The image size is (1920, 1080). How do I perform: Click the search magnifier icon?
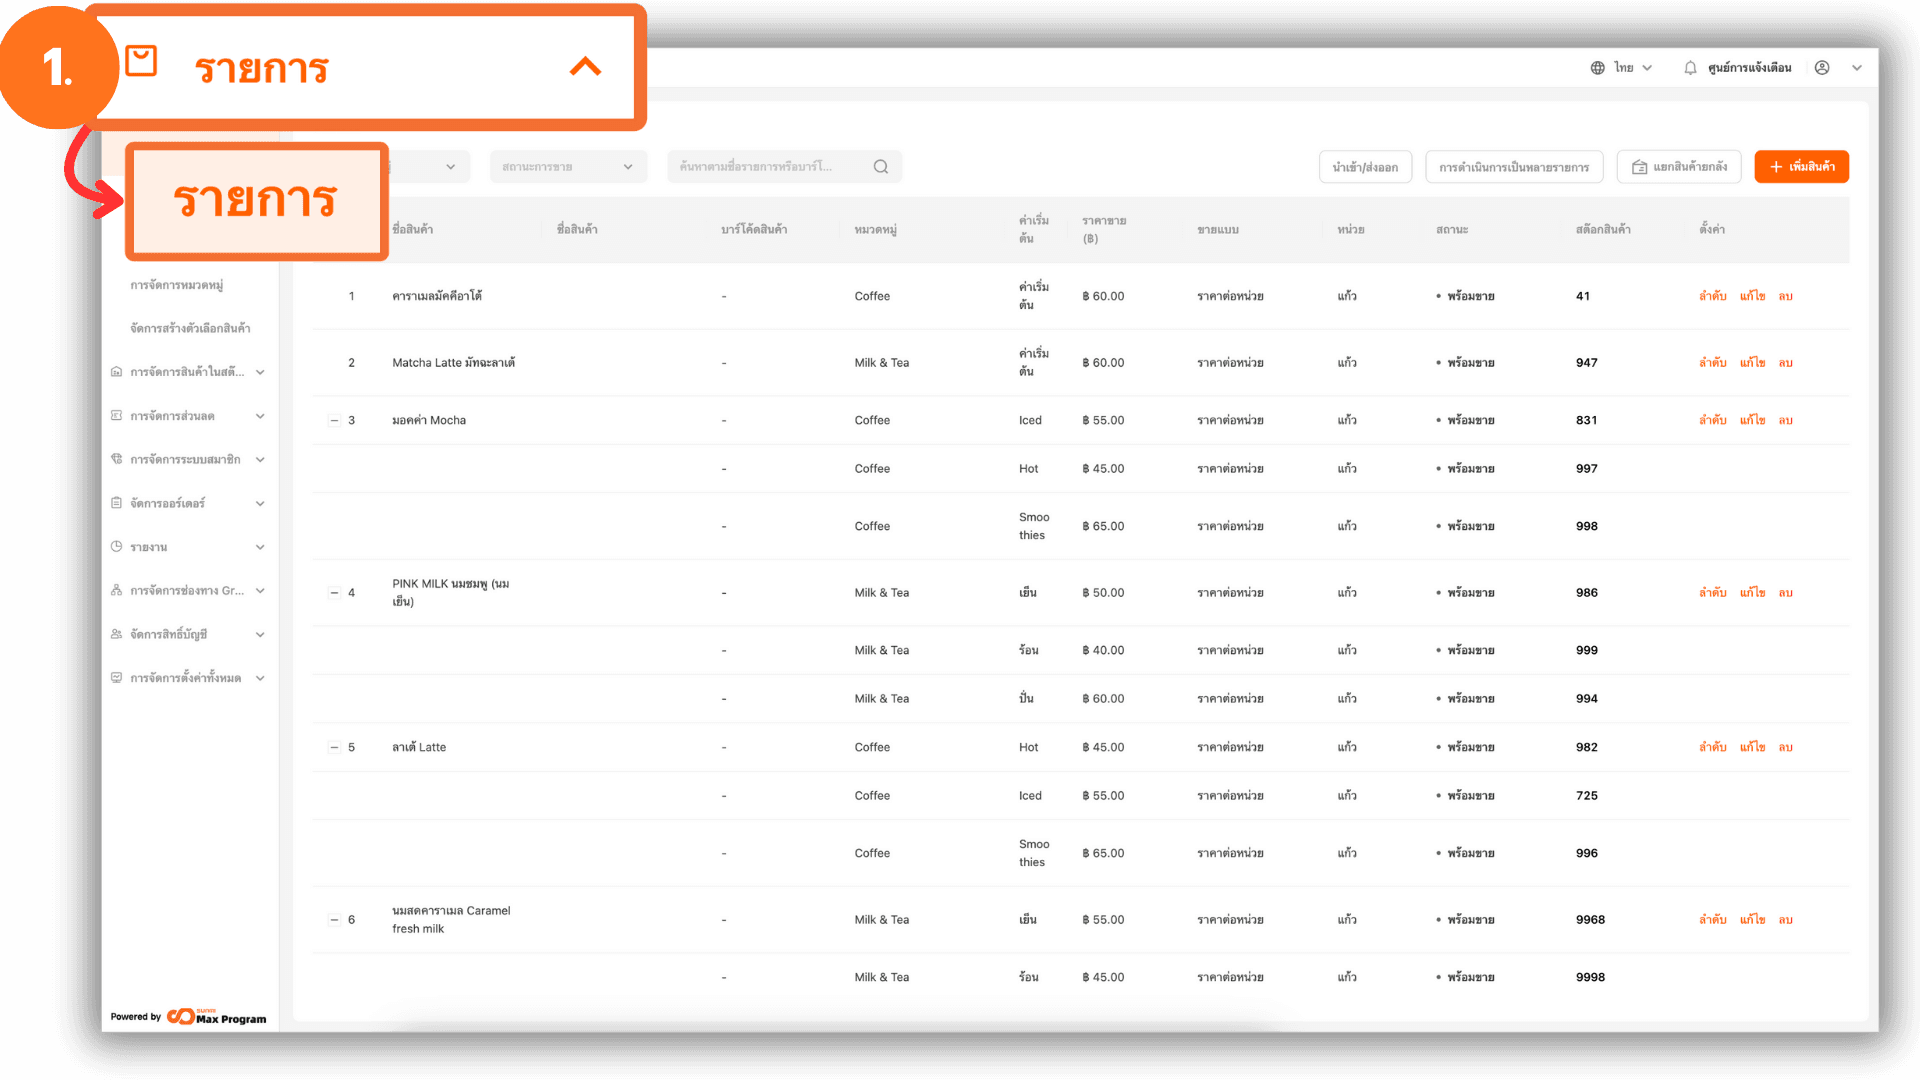[x=880, y=167]
